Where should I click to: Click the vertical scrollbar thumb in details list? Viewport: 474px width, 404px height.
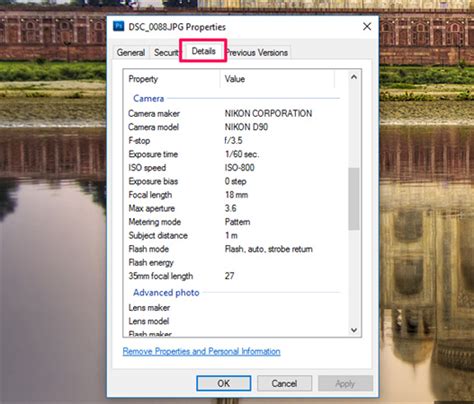click(x=354, y=199)
